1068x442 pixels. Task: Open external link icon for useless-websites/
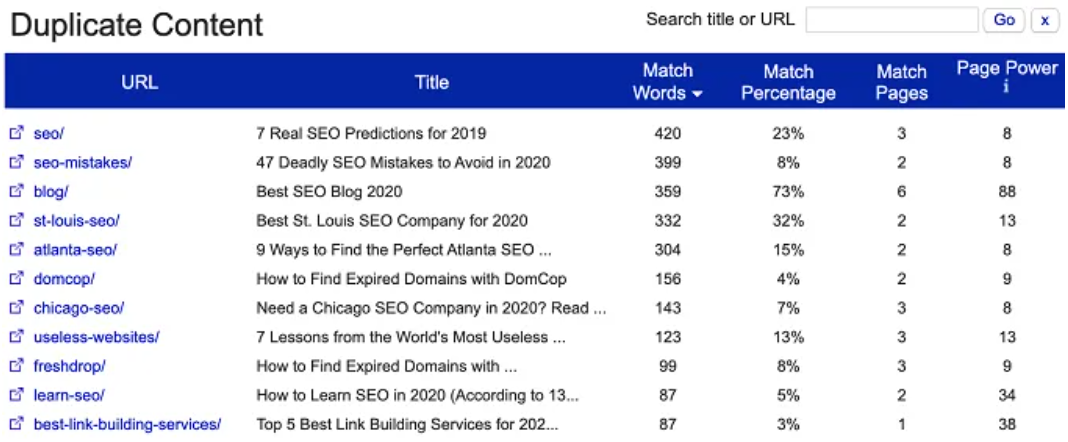click(16, 336)
